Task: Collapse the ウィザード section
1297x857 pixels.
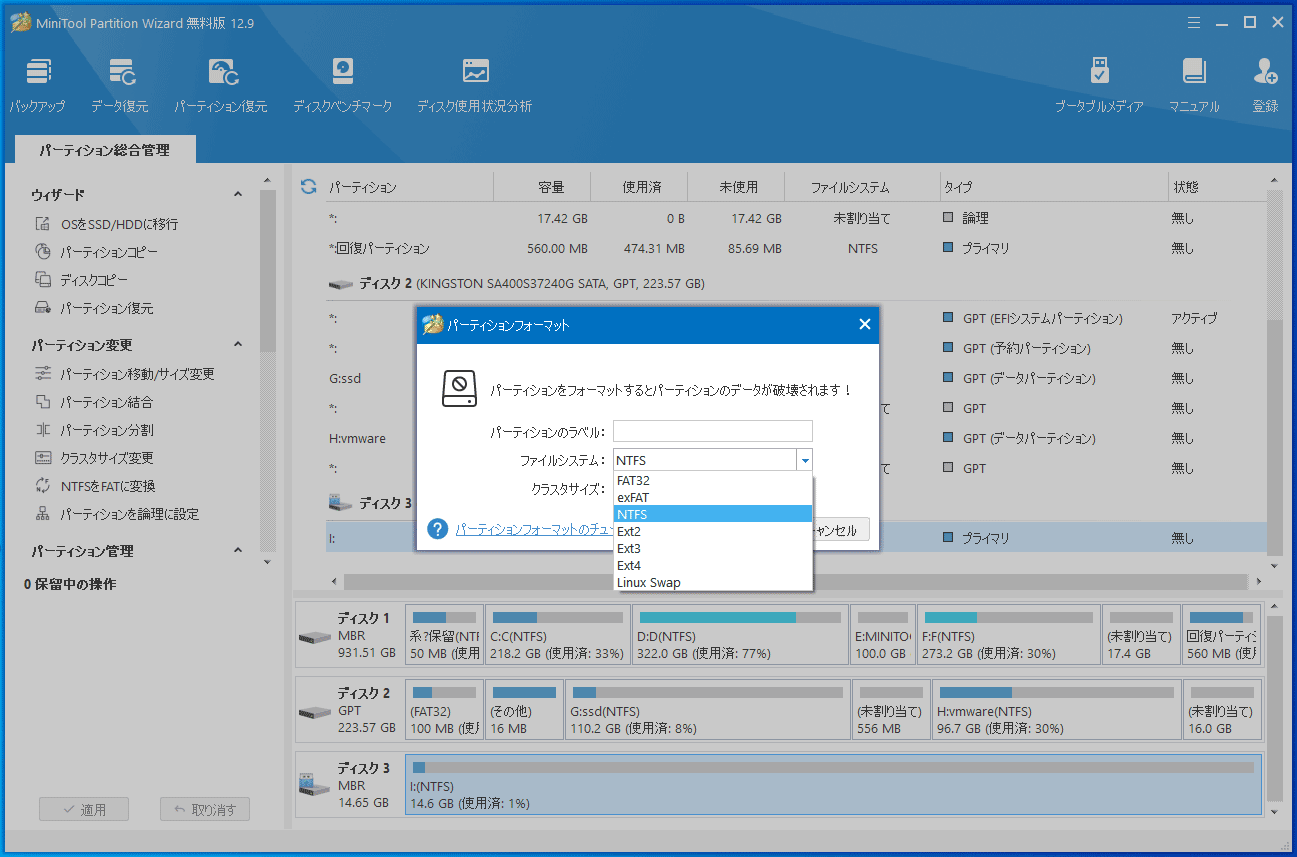Action: click(238, 194)
